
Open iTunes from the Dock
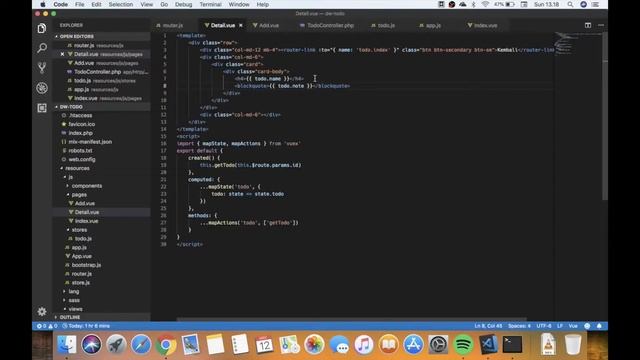(x=364, y=345)
